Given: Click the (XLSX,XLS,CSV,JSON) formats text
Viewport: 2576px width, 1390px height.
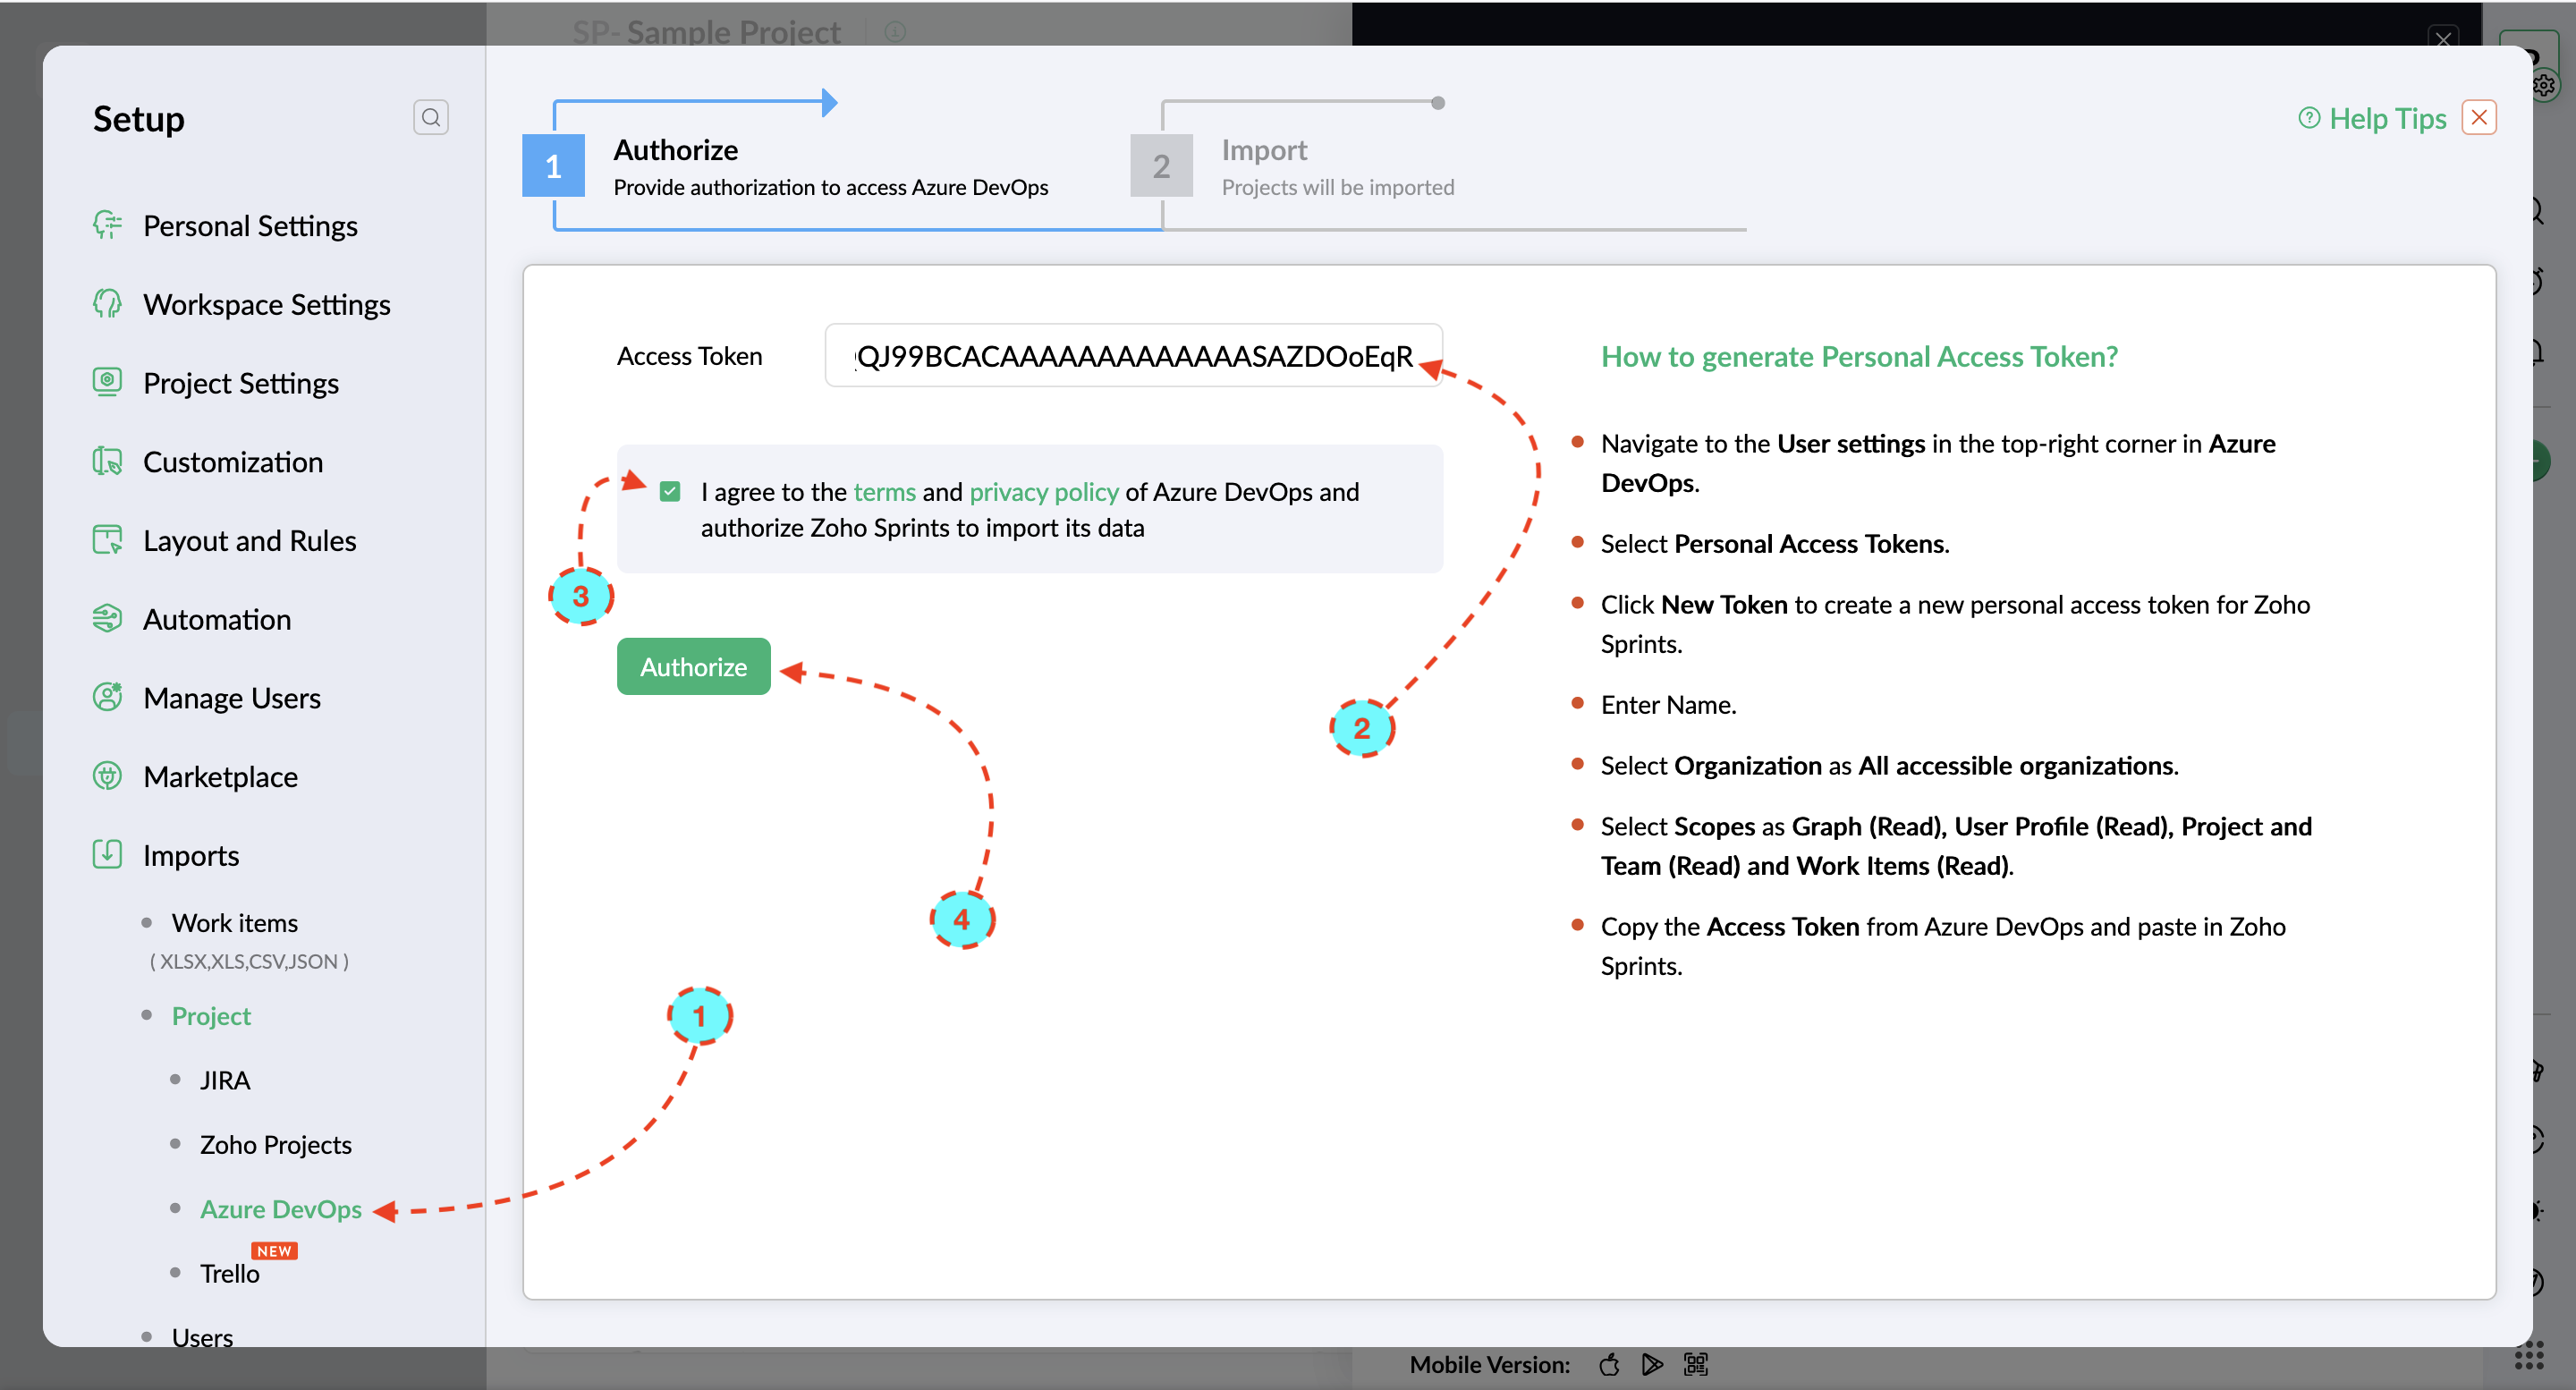Looking at the screenshot, I should point(249,961).
